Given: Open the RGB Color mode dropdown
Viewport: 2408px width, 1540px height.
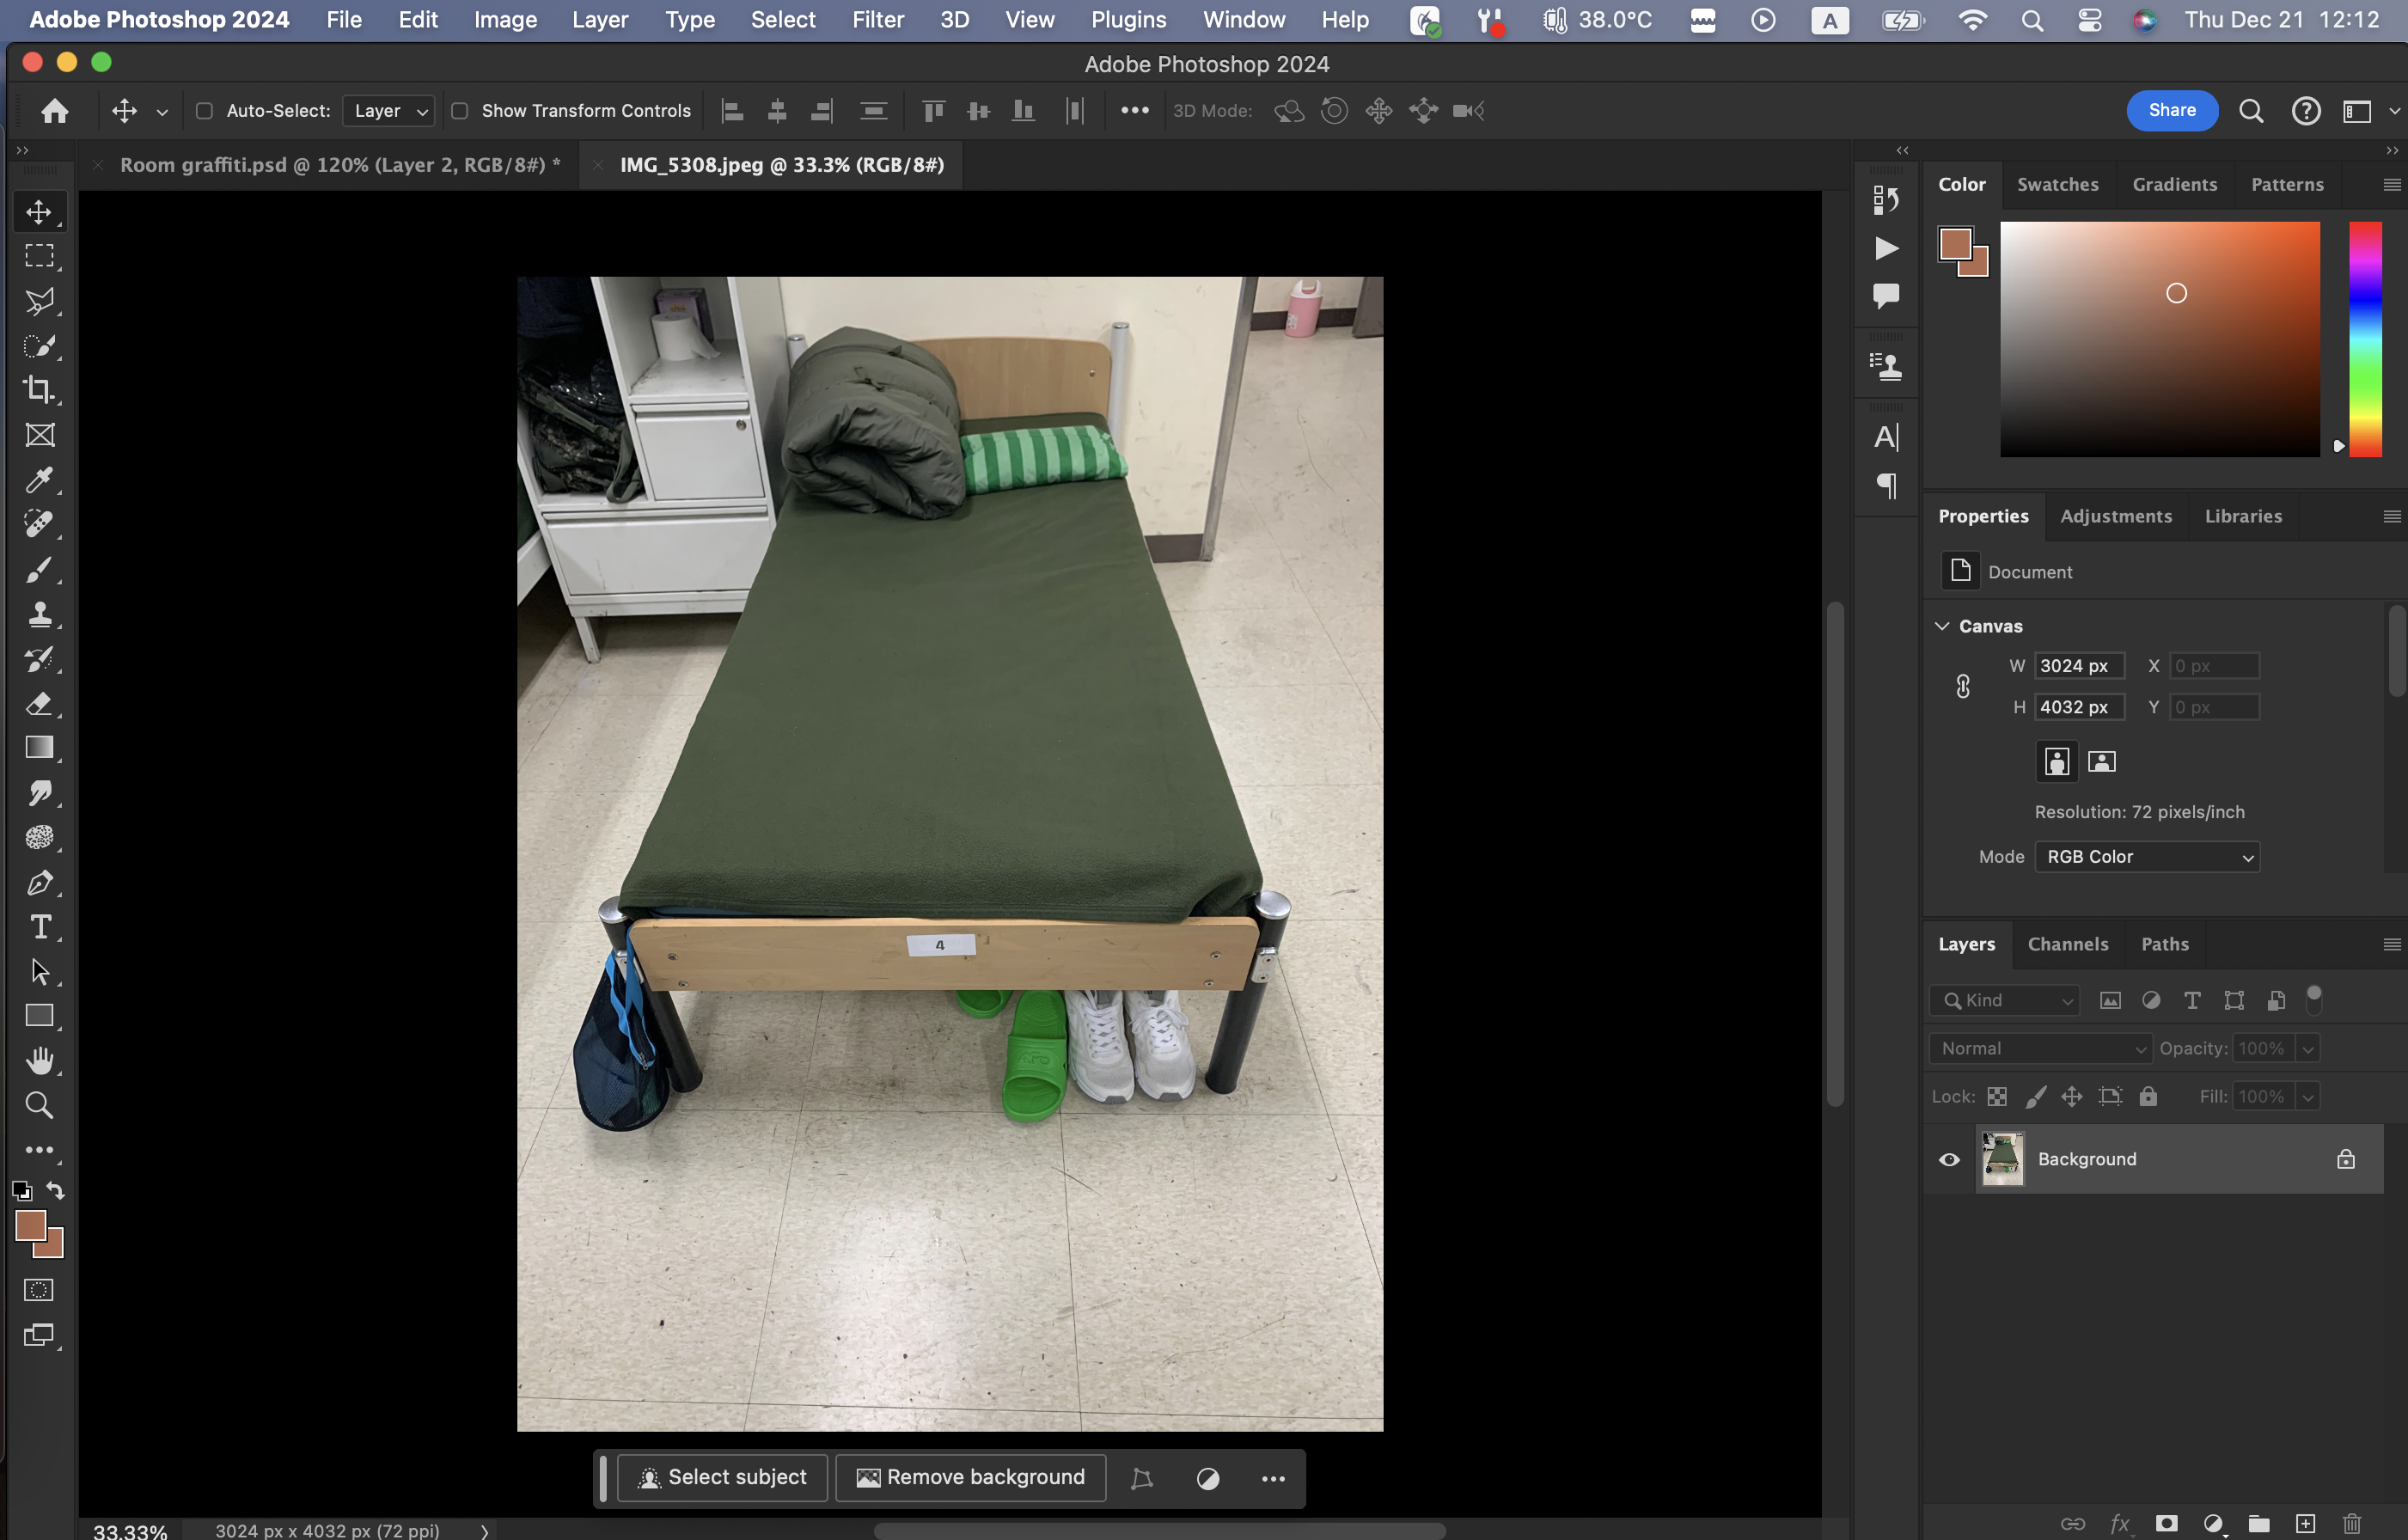Looking at the screenshot, I should pos(2146,857).
